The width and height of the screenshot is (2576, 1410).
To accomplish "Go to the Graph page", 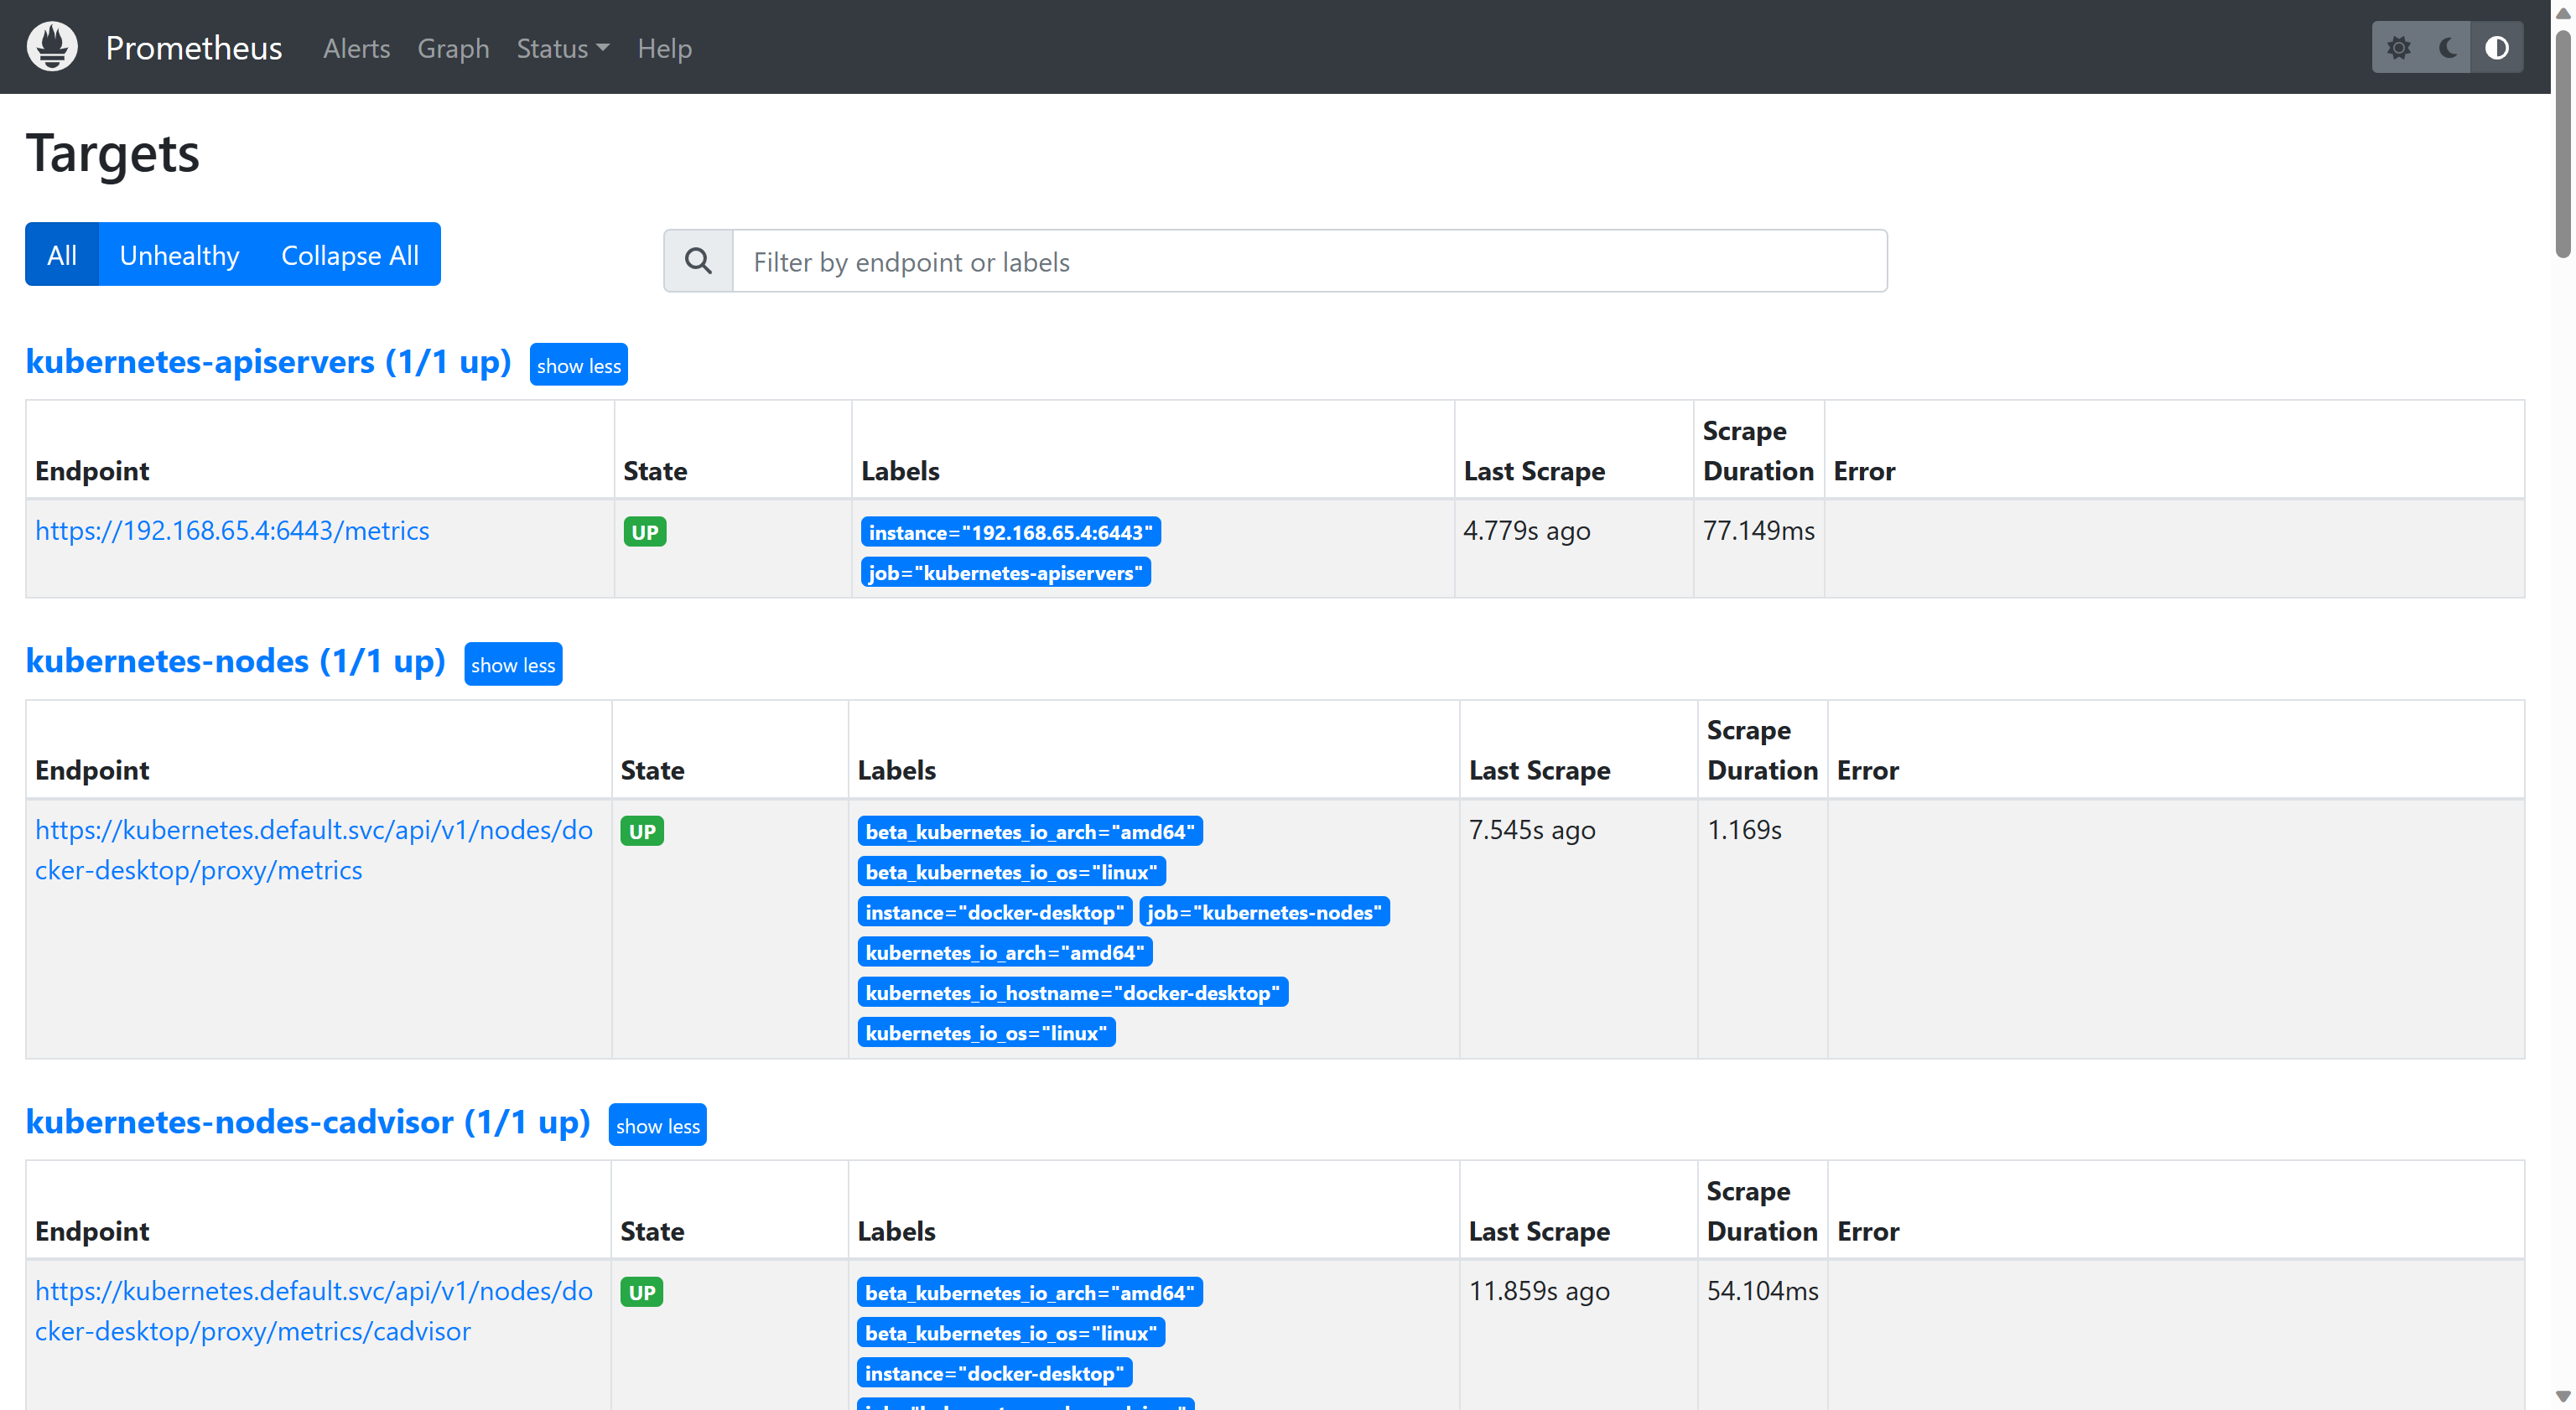I will tap(453, 48).
